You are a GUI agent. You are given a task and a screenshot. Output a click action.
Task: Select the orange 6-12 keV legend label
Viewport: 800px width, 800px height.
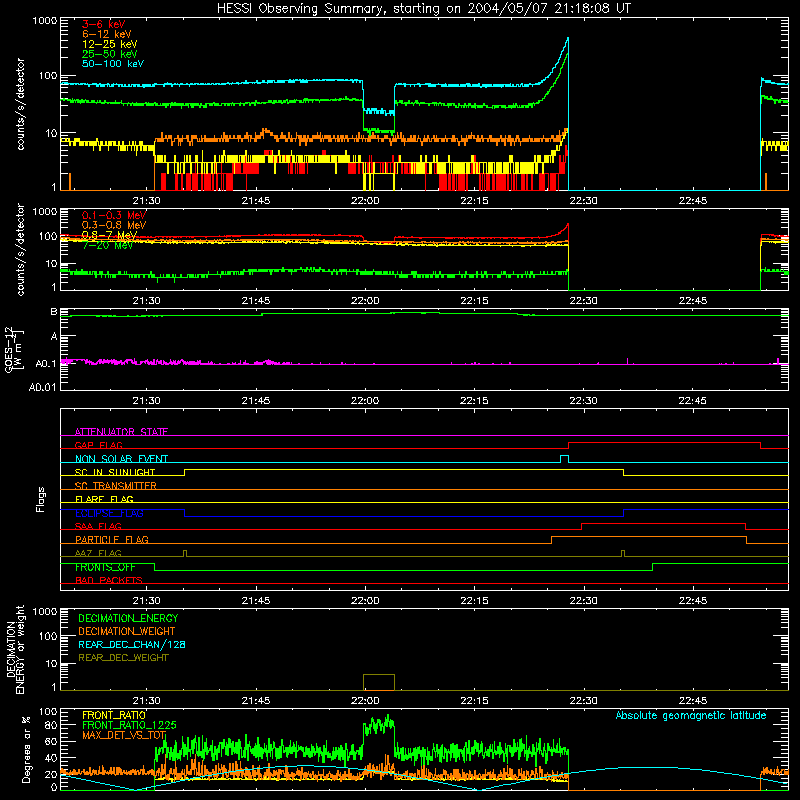point(106,34)
